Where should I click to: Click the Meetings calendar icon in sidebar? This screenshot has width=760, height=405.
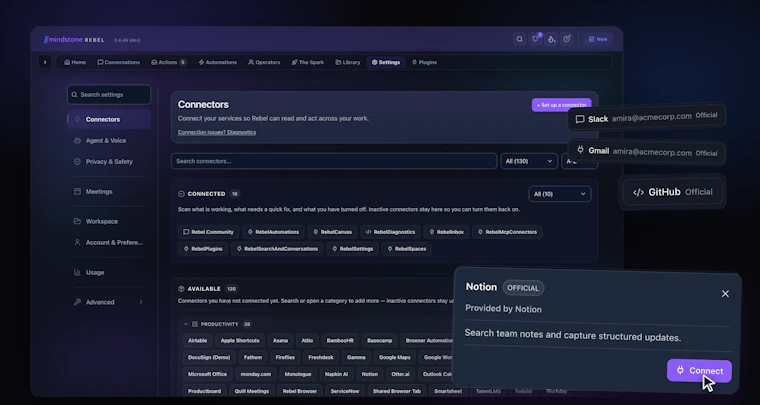[77, 191]
